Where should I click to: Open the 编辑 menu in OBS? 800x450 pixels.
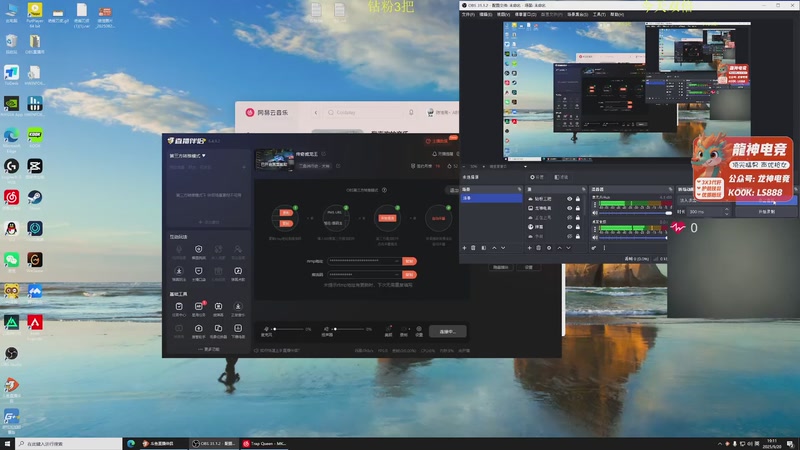[x=486, y=14]
